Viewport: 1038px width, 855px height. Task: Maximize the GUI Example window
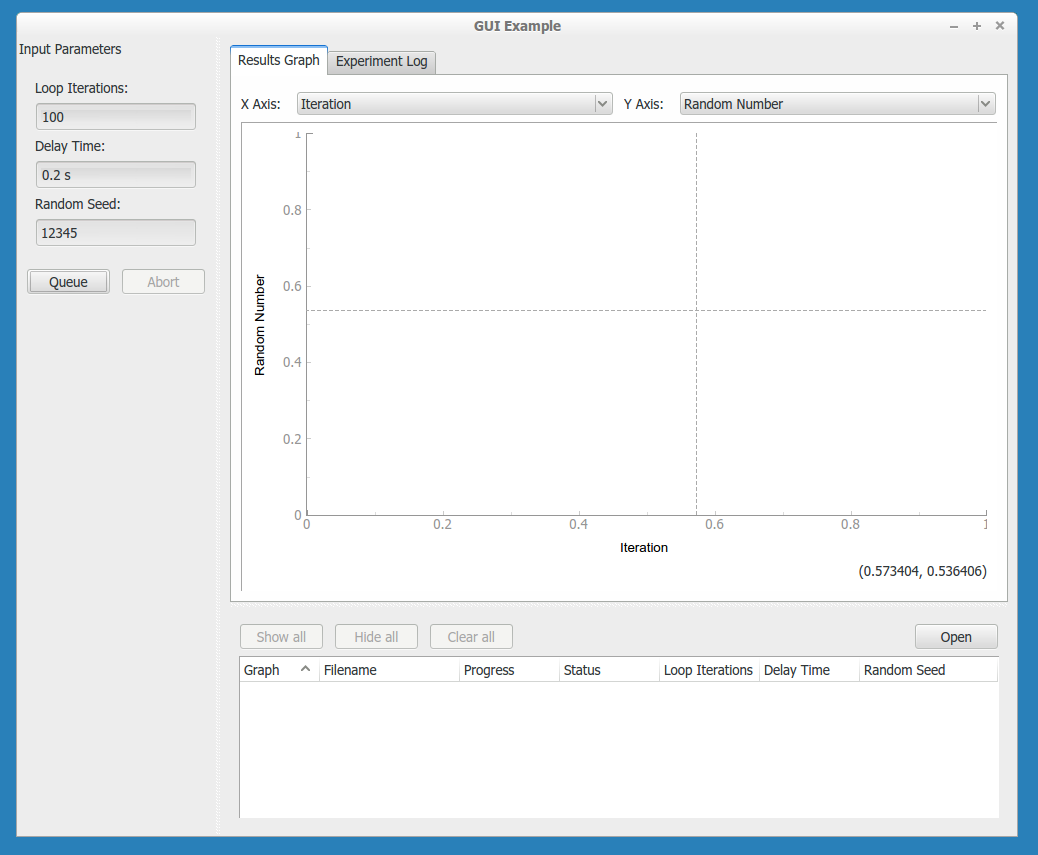coord(977,26)
